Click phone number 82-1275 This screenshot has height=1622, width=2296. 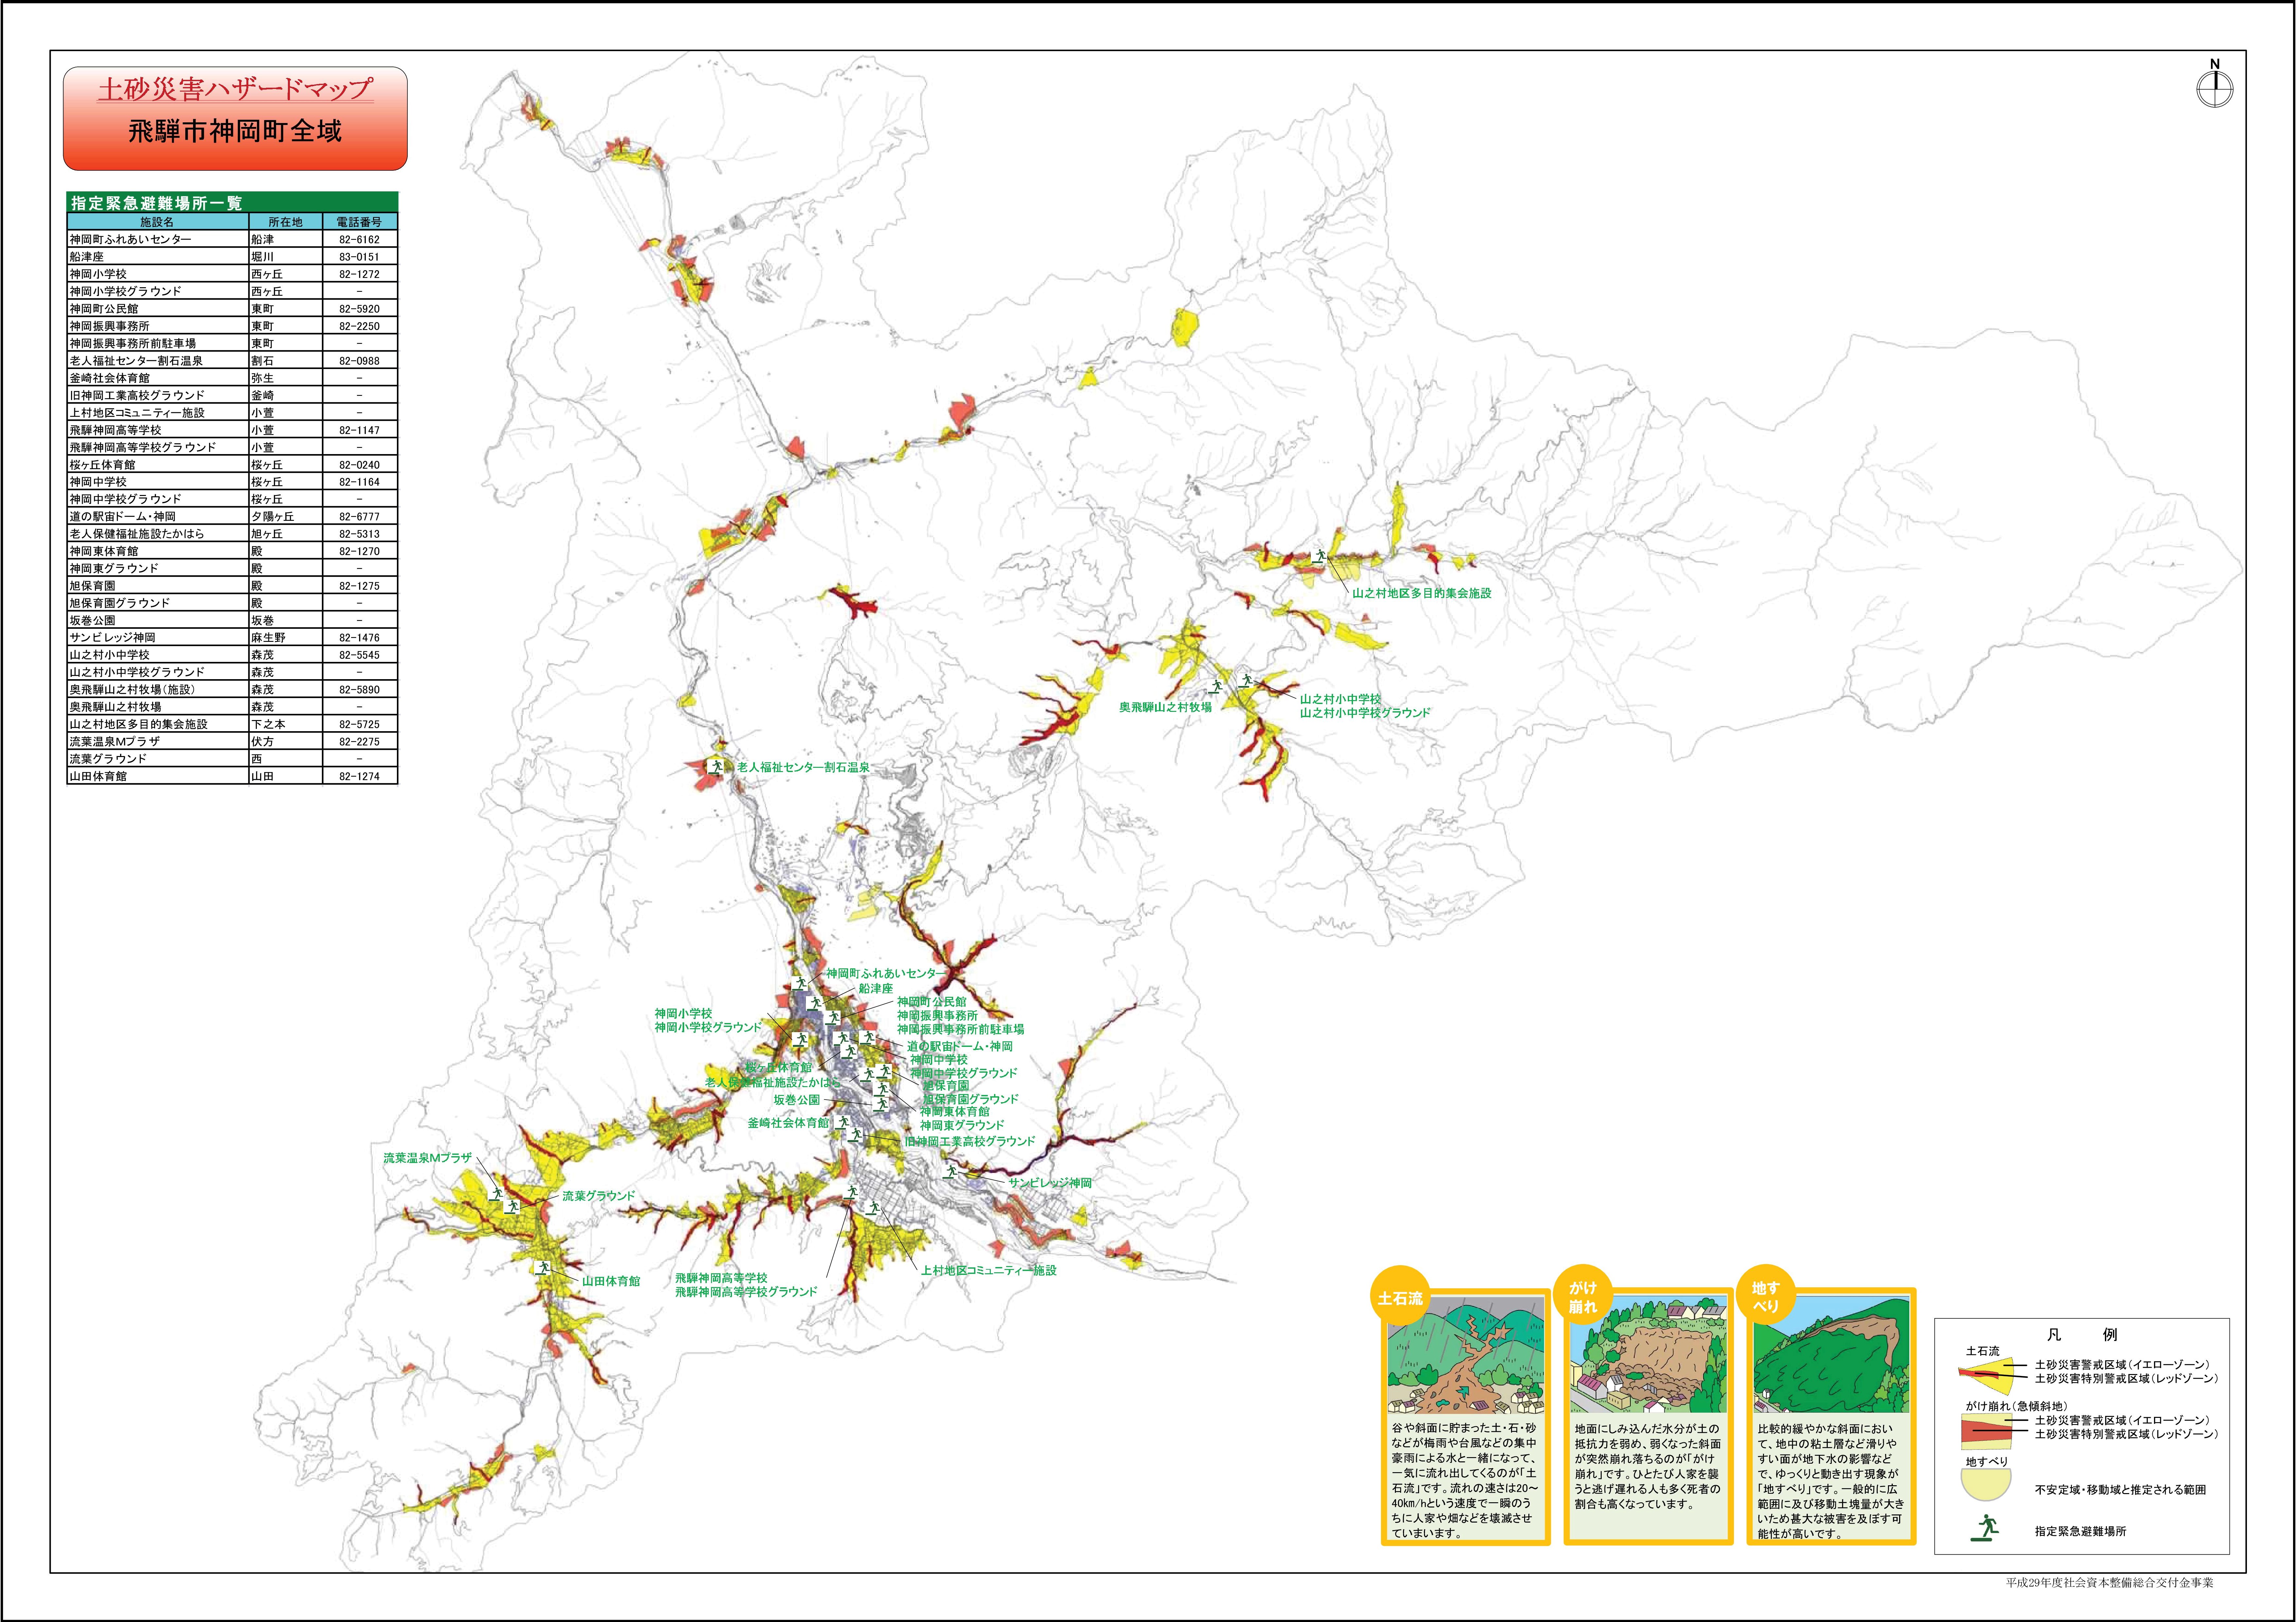(359, 586)
